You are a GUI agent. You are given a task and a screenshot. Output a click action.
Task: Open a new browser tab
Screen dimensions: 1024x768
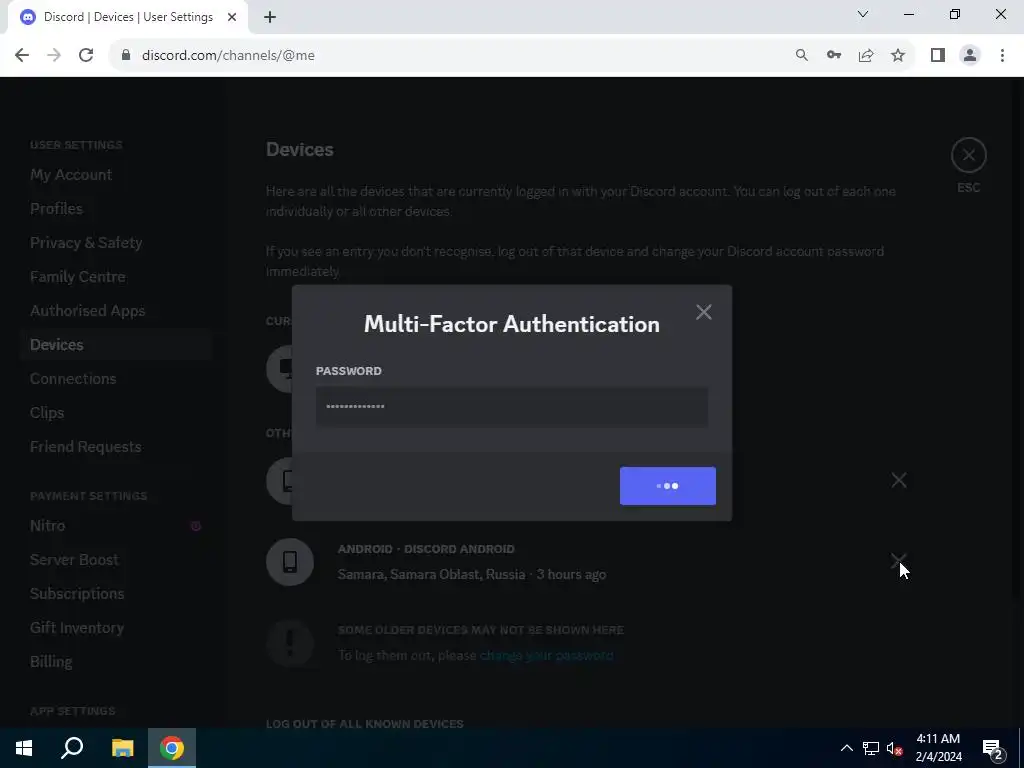[x=270, y=18]
